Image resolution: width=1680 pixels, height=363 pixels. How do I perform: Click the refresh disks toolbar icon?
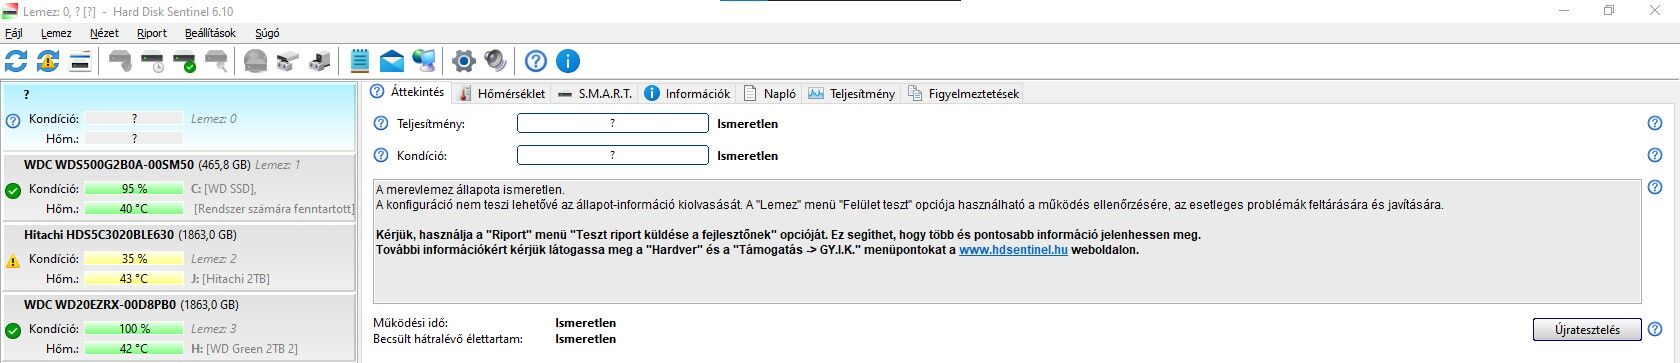[16, 61]
